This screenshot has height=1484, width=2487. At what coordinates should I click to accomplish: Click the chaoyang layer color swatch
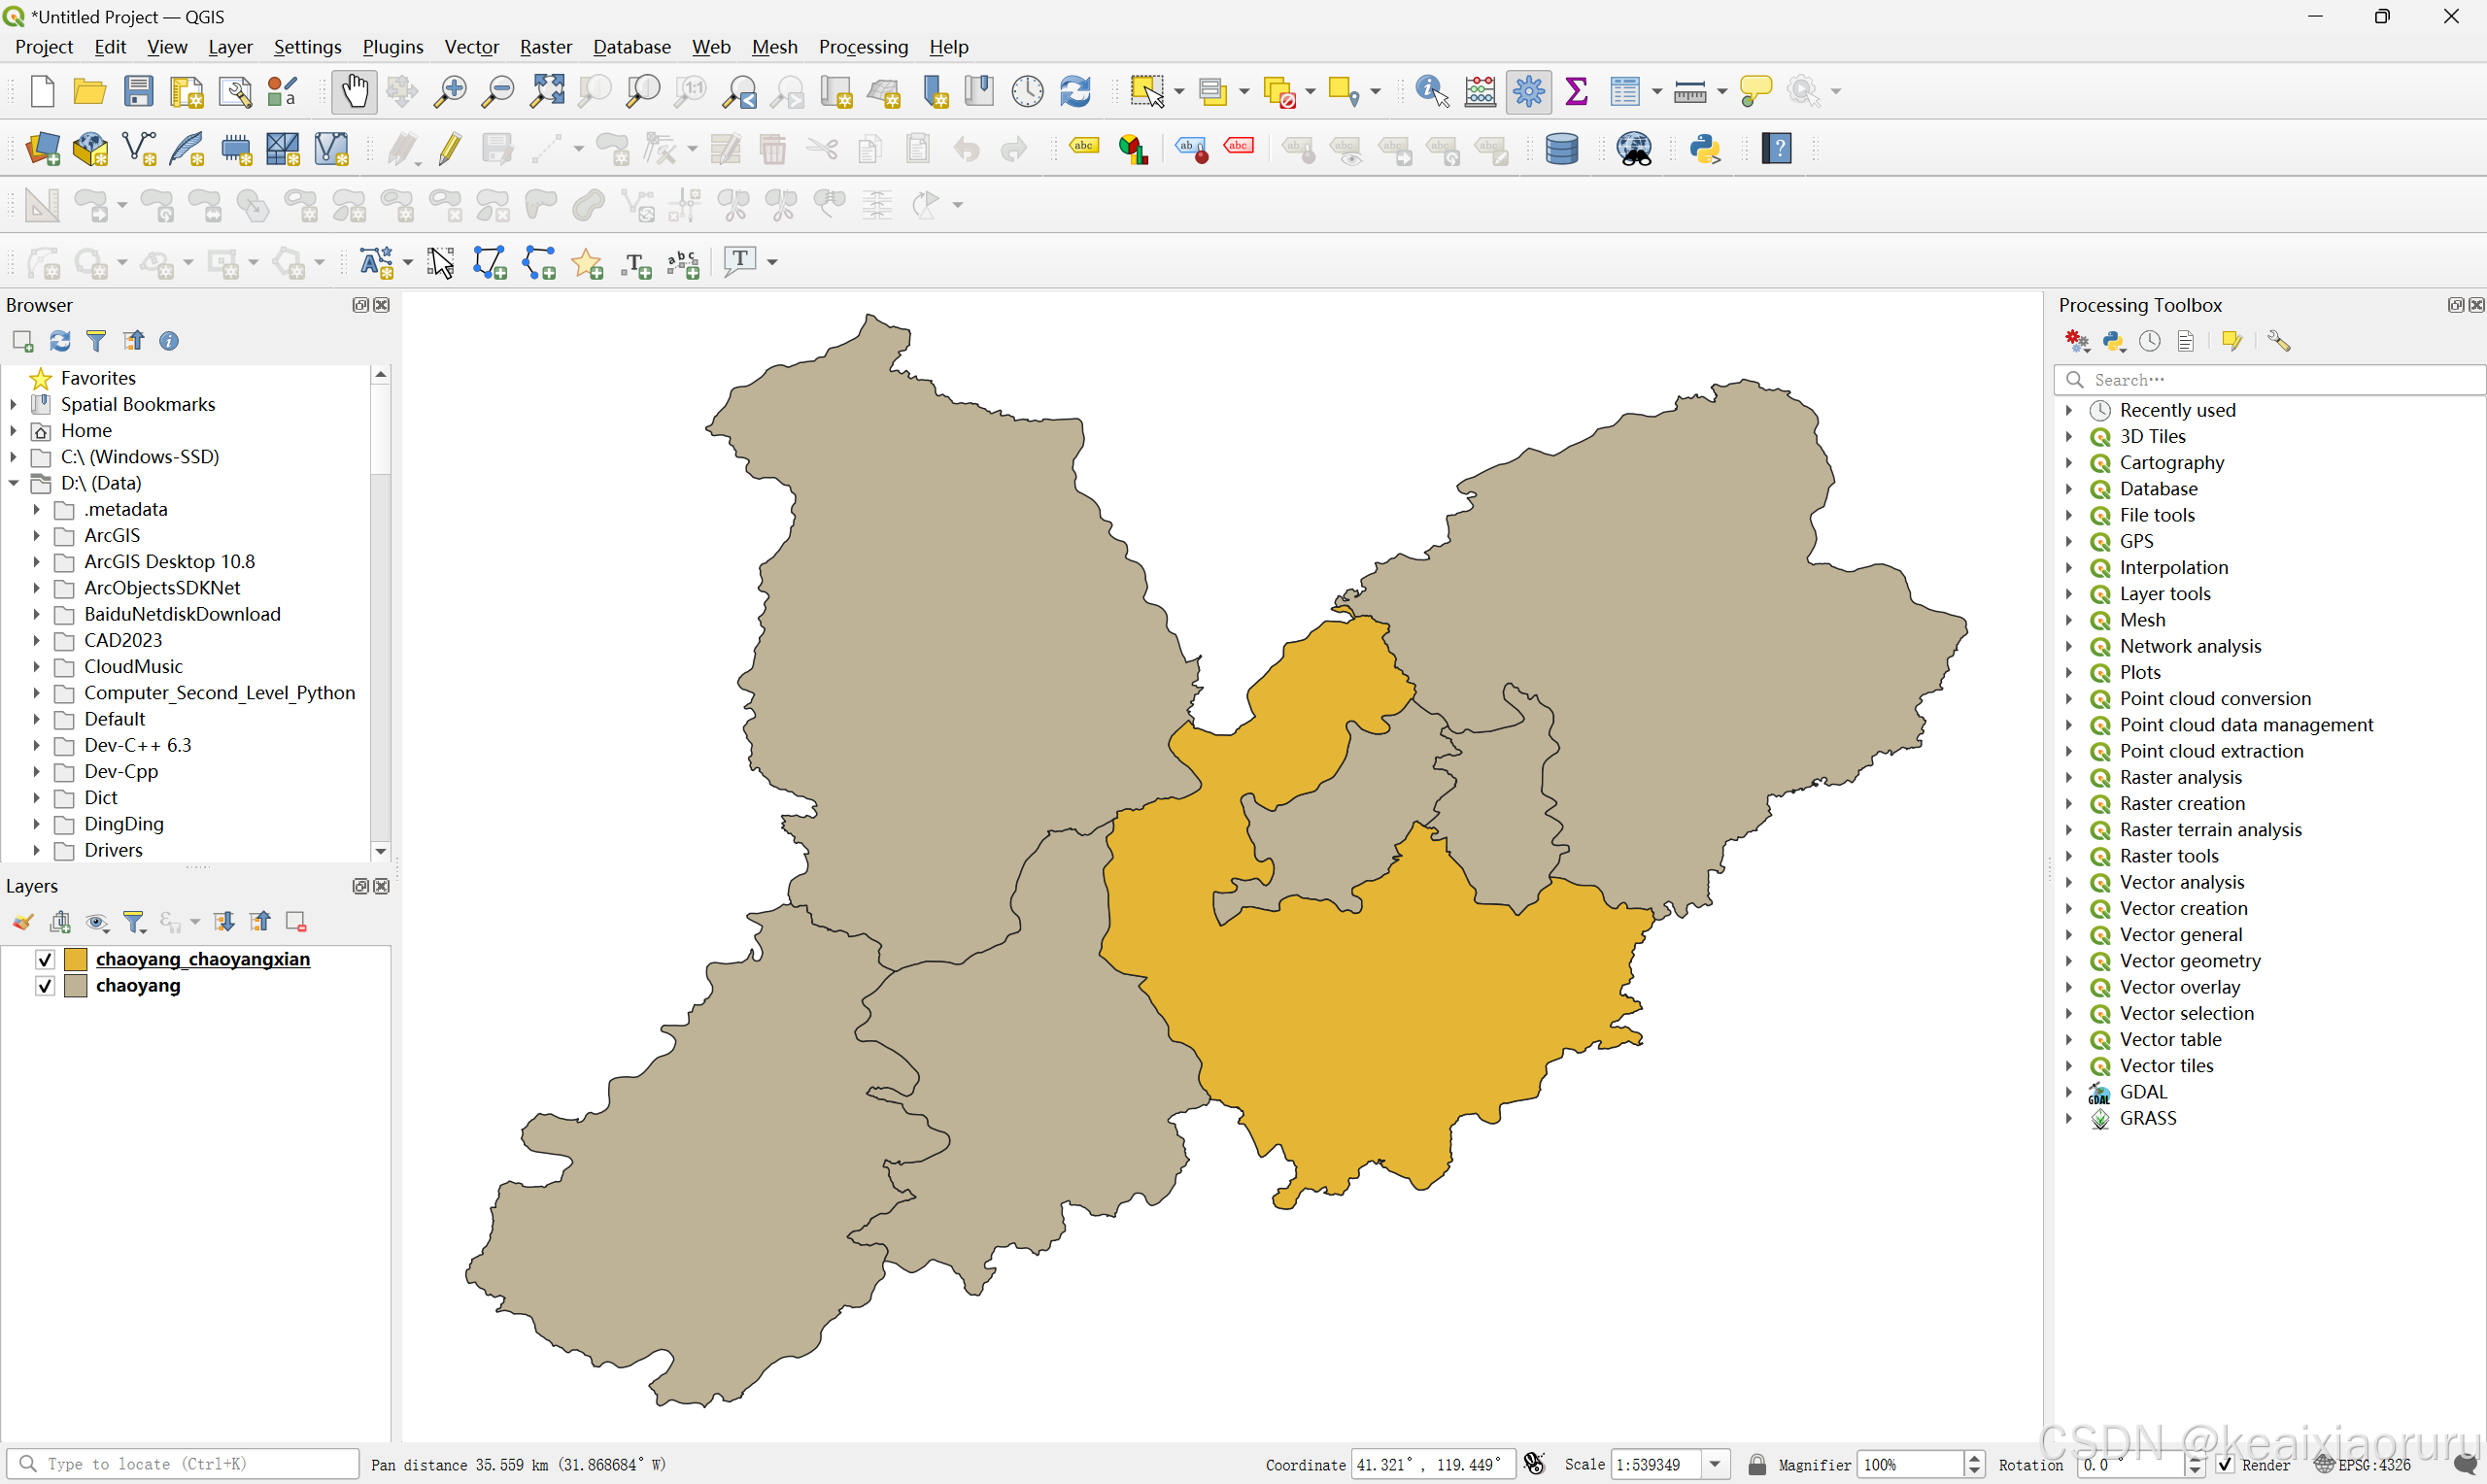pos(76,986)
